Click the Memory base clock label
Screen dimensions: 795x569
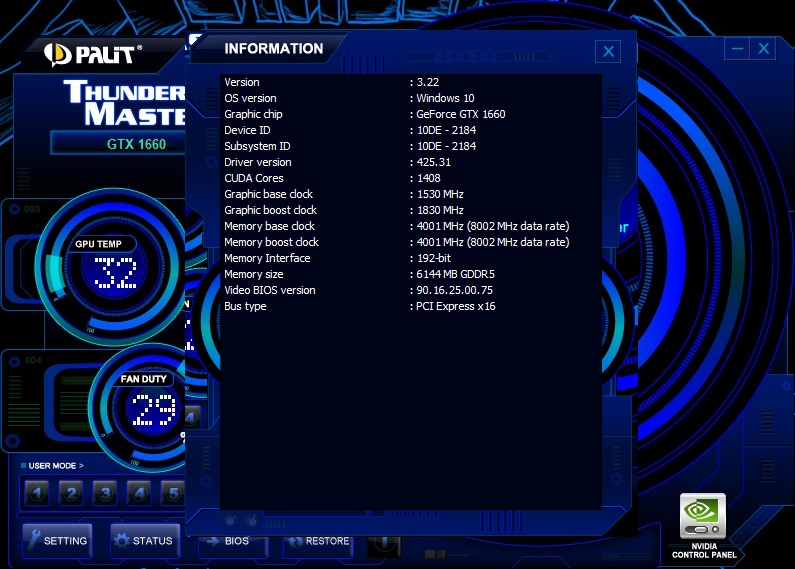pos(269,226)
